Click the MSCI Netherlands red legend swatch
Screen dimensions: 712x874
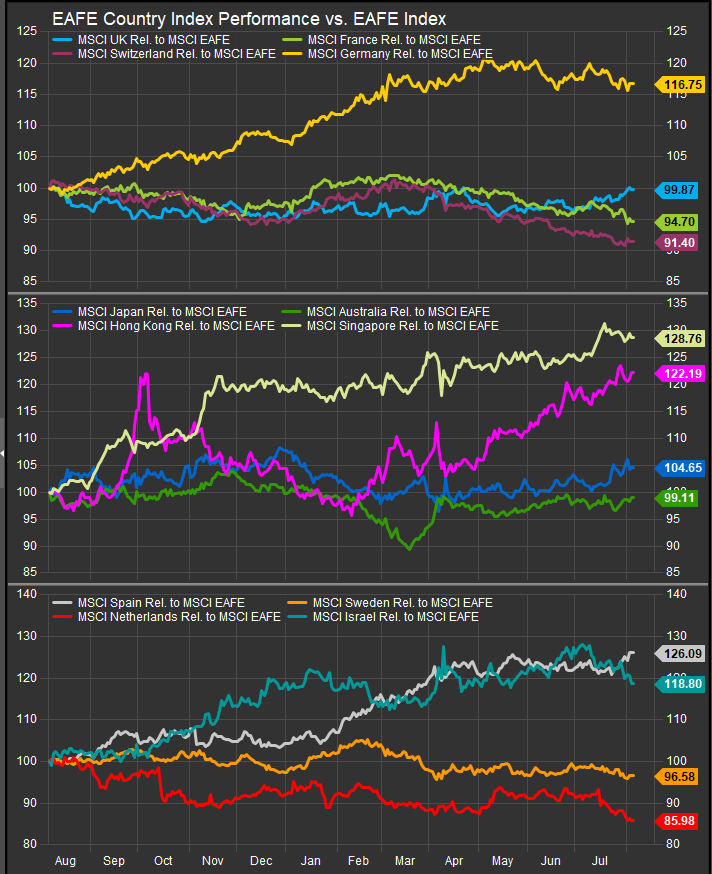(x=63, y=617)
